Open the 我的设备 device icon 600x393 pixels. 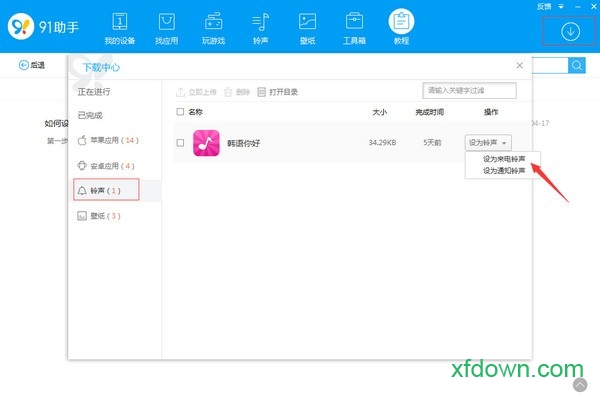pos(120,22)
